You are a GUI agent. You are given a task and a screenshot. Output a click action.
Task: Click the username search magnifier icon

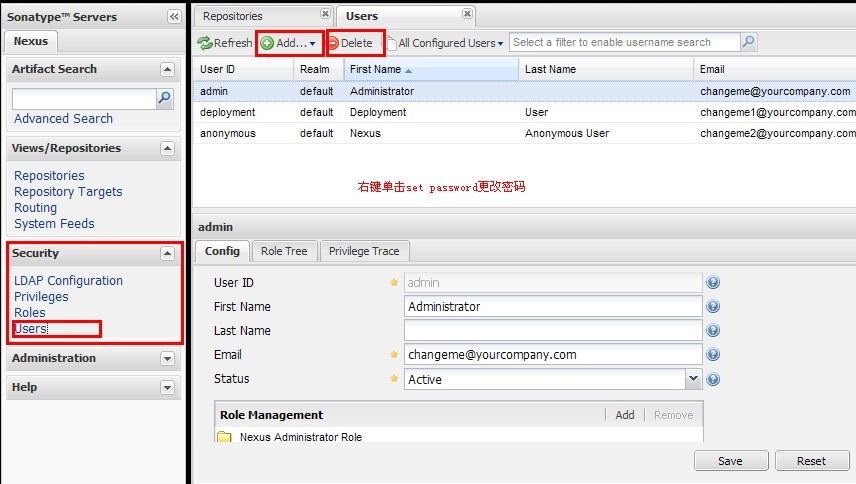point(749,42)
